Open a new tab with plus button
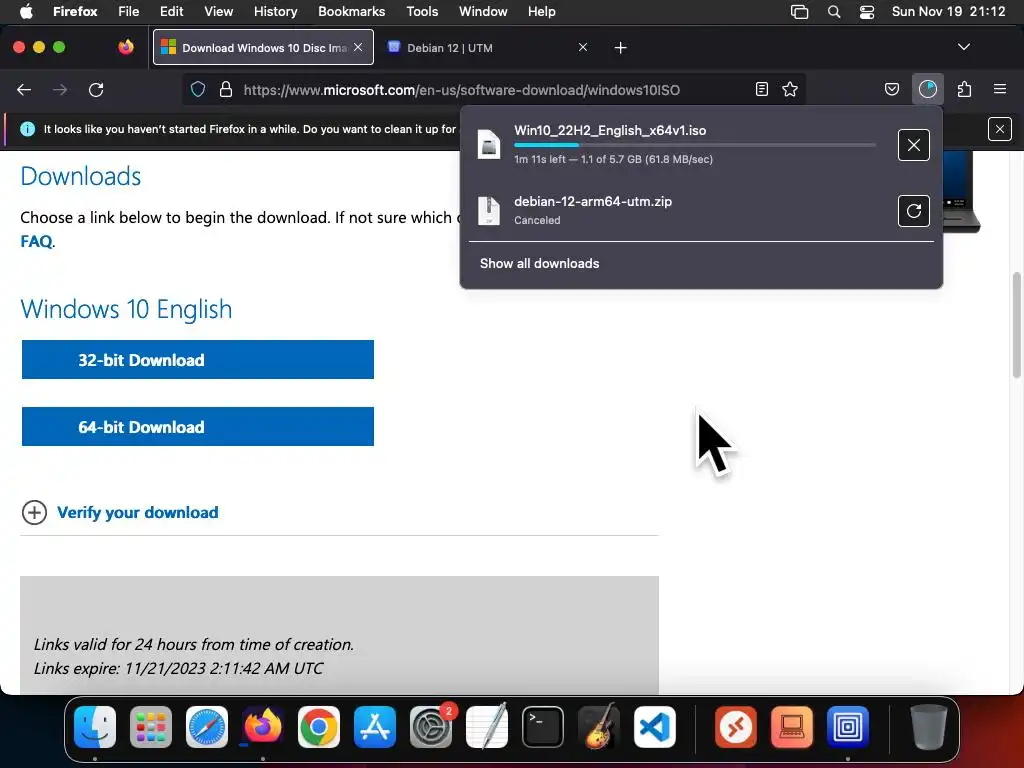This screenshot has width=1024, height=768. tap(620, 48)
